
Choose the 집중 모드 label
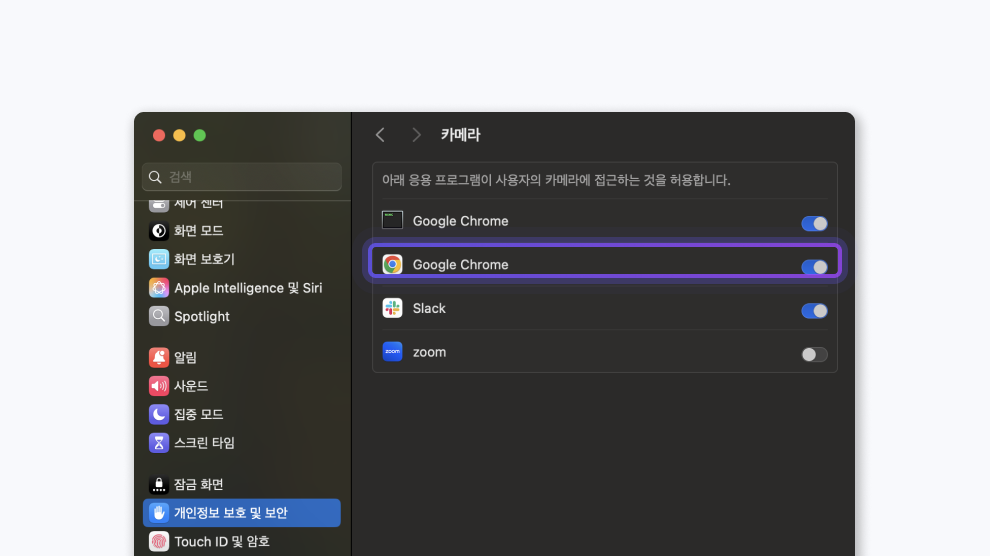coord(198,414)
